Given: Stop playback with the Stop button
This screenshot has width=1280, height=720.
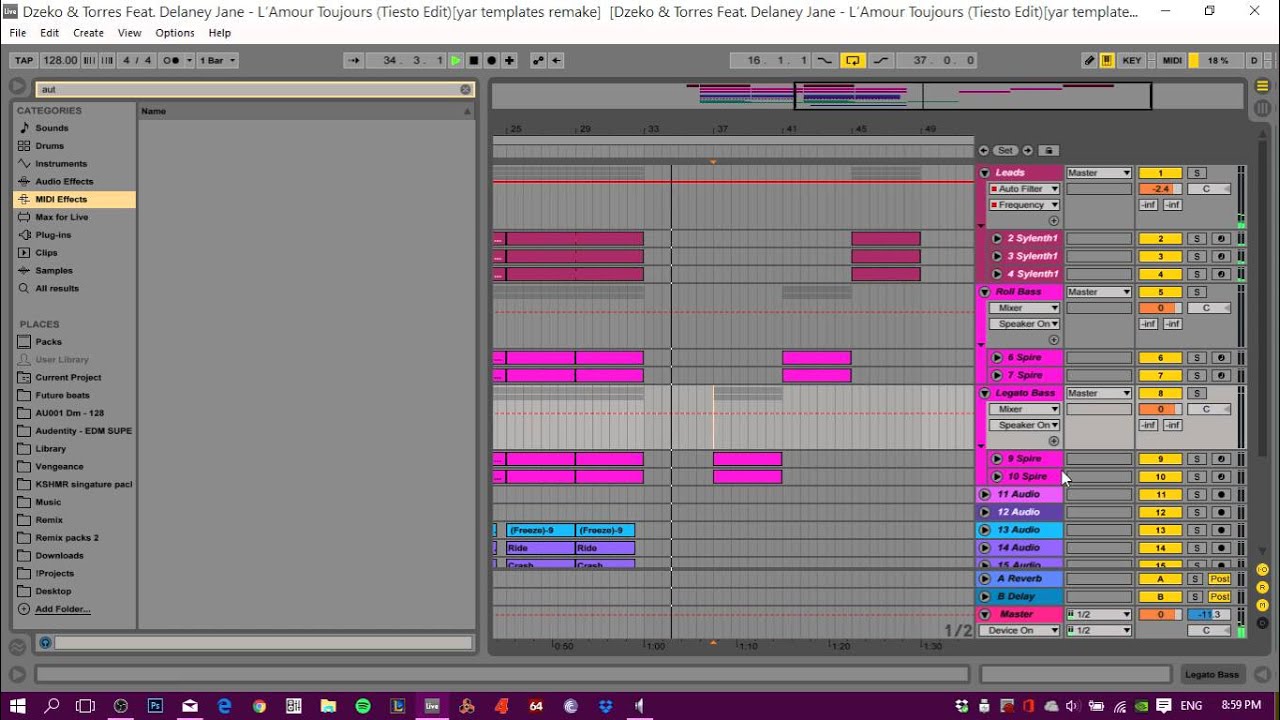Looking at the screenshot, I should pos(474,60).
